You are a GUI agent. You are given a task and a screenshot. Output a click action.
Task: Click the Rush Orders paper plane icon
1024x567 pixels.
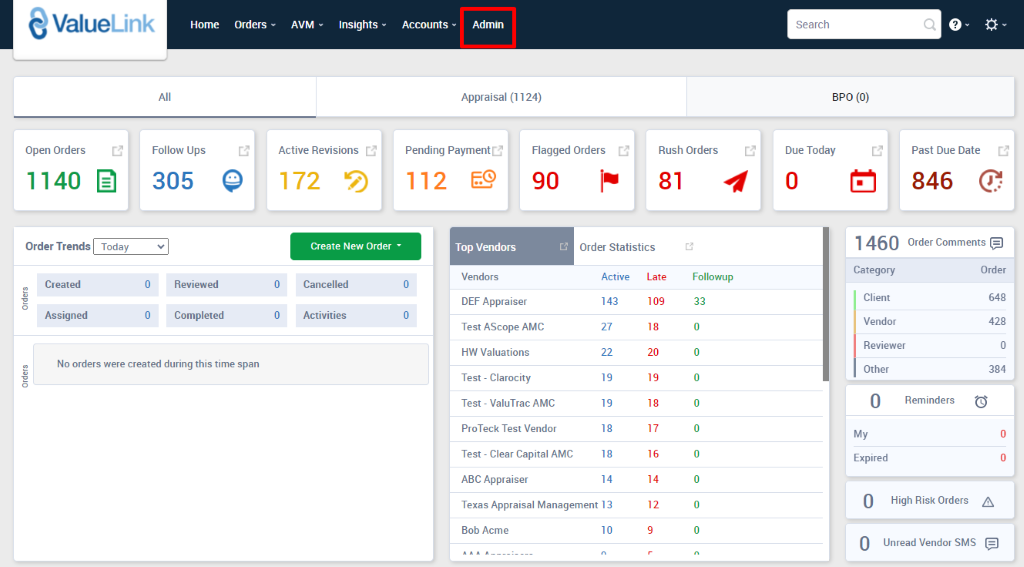pos(736,181)
